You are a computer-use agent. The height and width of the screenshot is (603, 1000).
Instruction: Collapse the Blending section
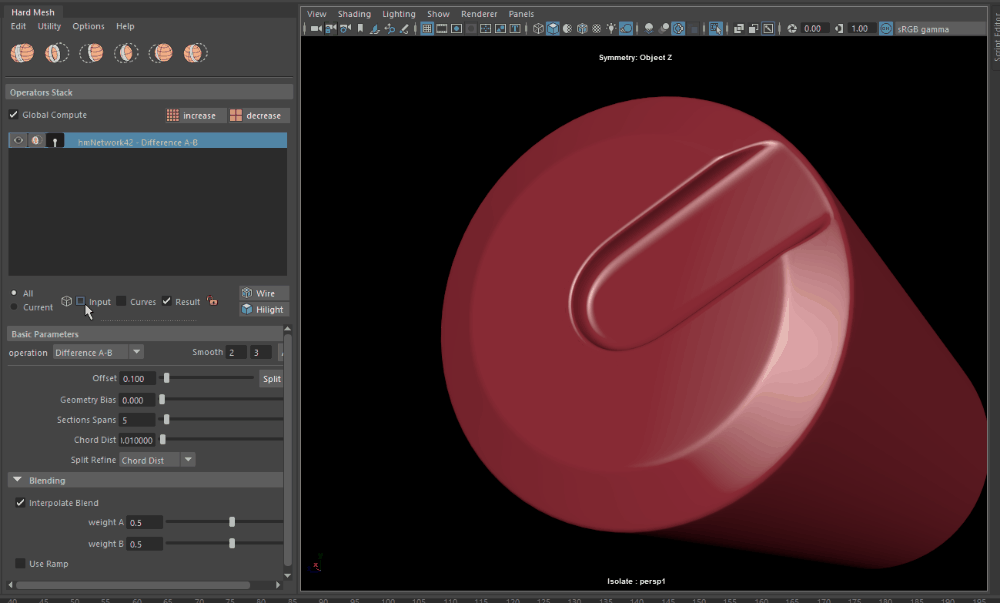[17, 480]
